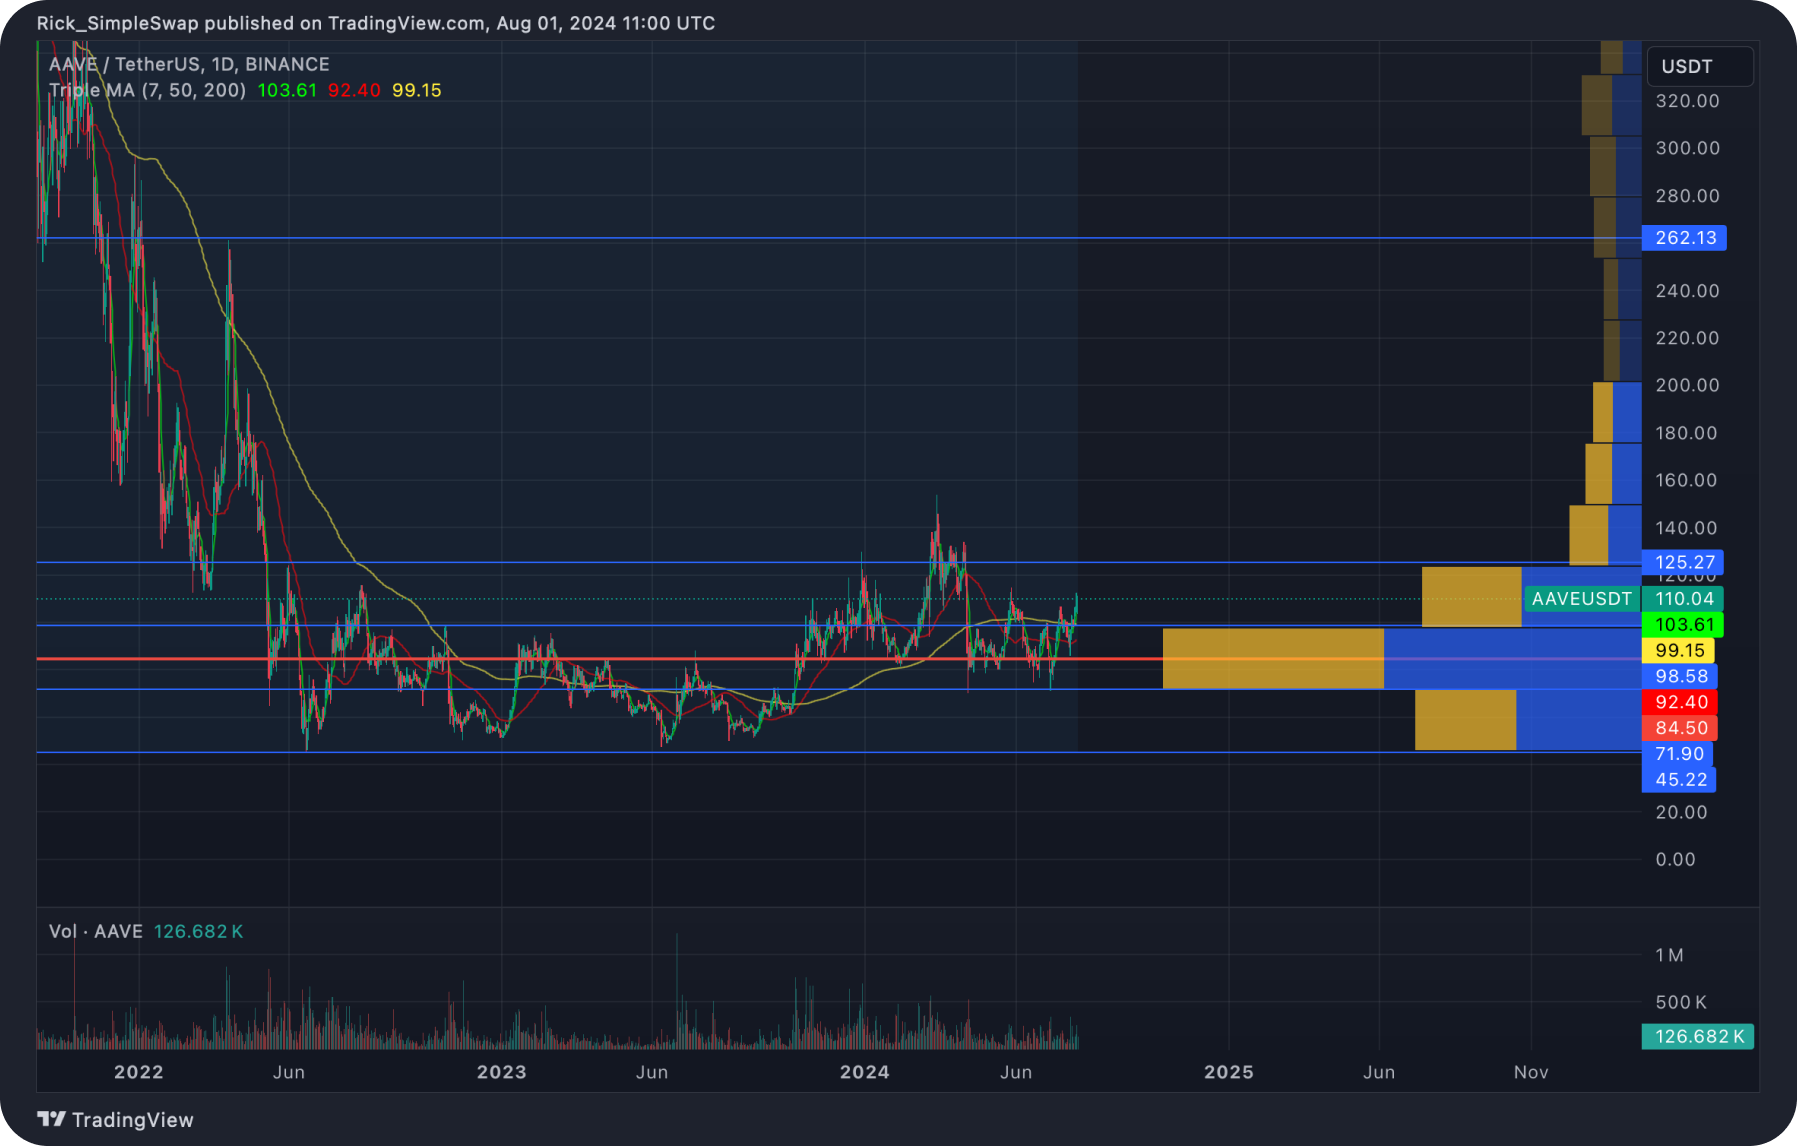1797x1146 pixels.
Task: Open the USDT currency selector
Action: (1699, 66)
